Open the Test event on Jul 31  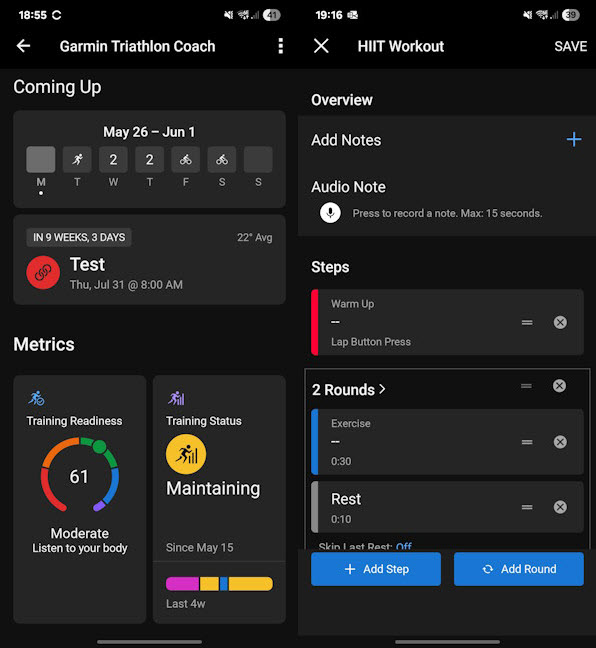click(x=150, y=260)
